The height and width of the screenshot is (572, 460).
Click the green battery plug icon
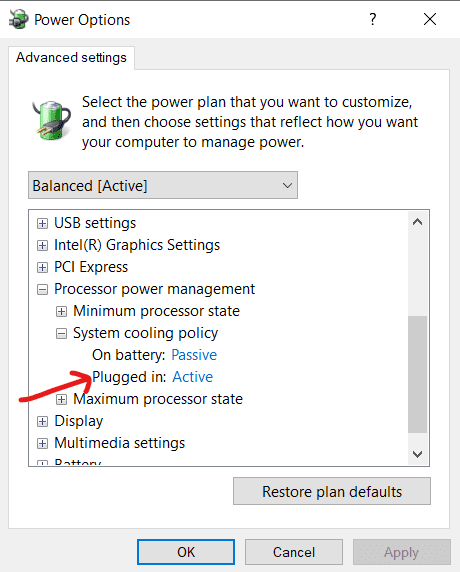[52, 120]
